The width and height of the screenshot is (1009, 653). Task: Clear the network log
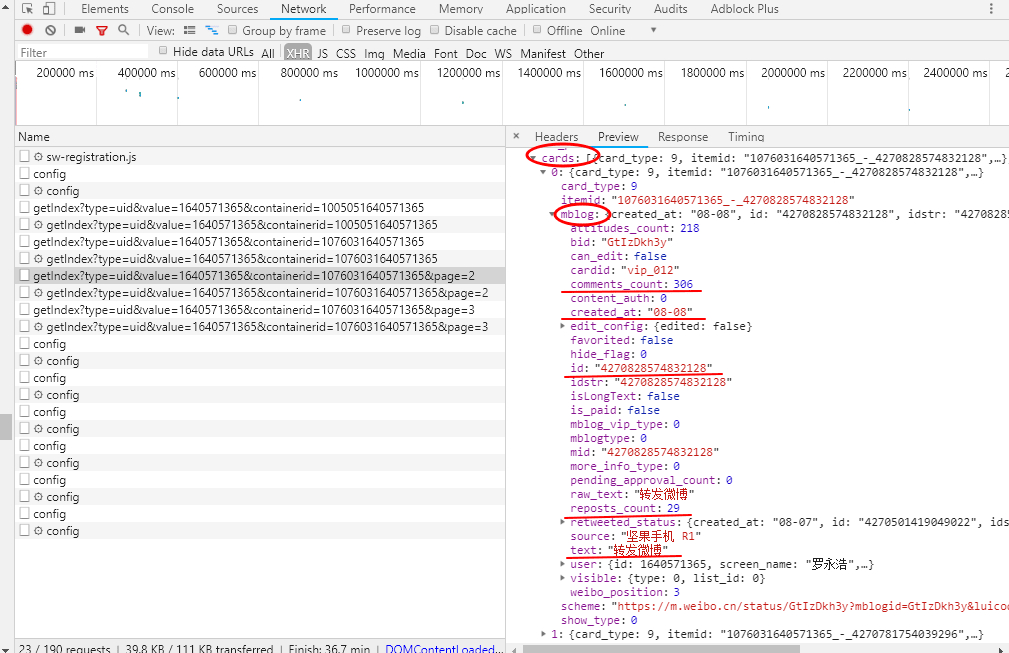[x=50, y=30]
